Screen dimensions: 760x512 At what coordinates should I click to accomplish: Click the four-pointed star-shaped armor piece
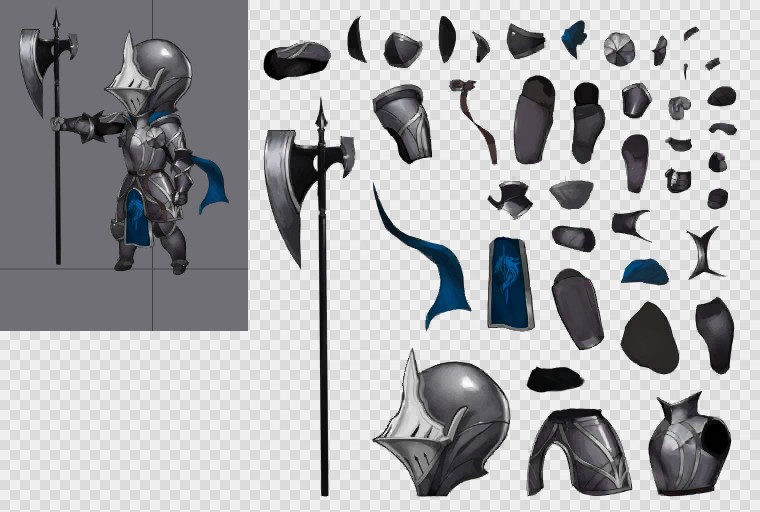705,253
